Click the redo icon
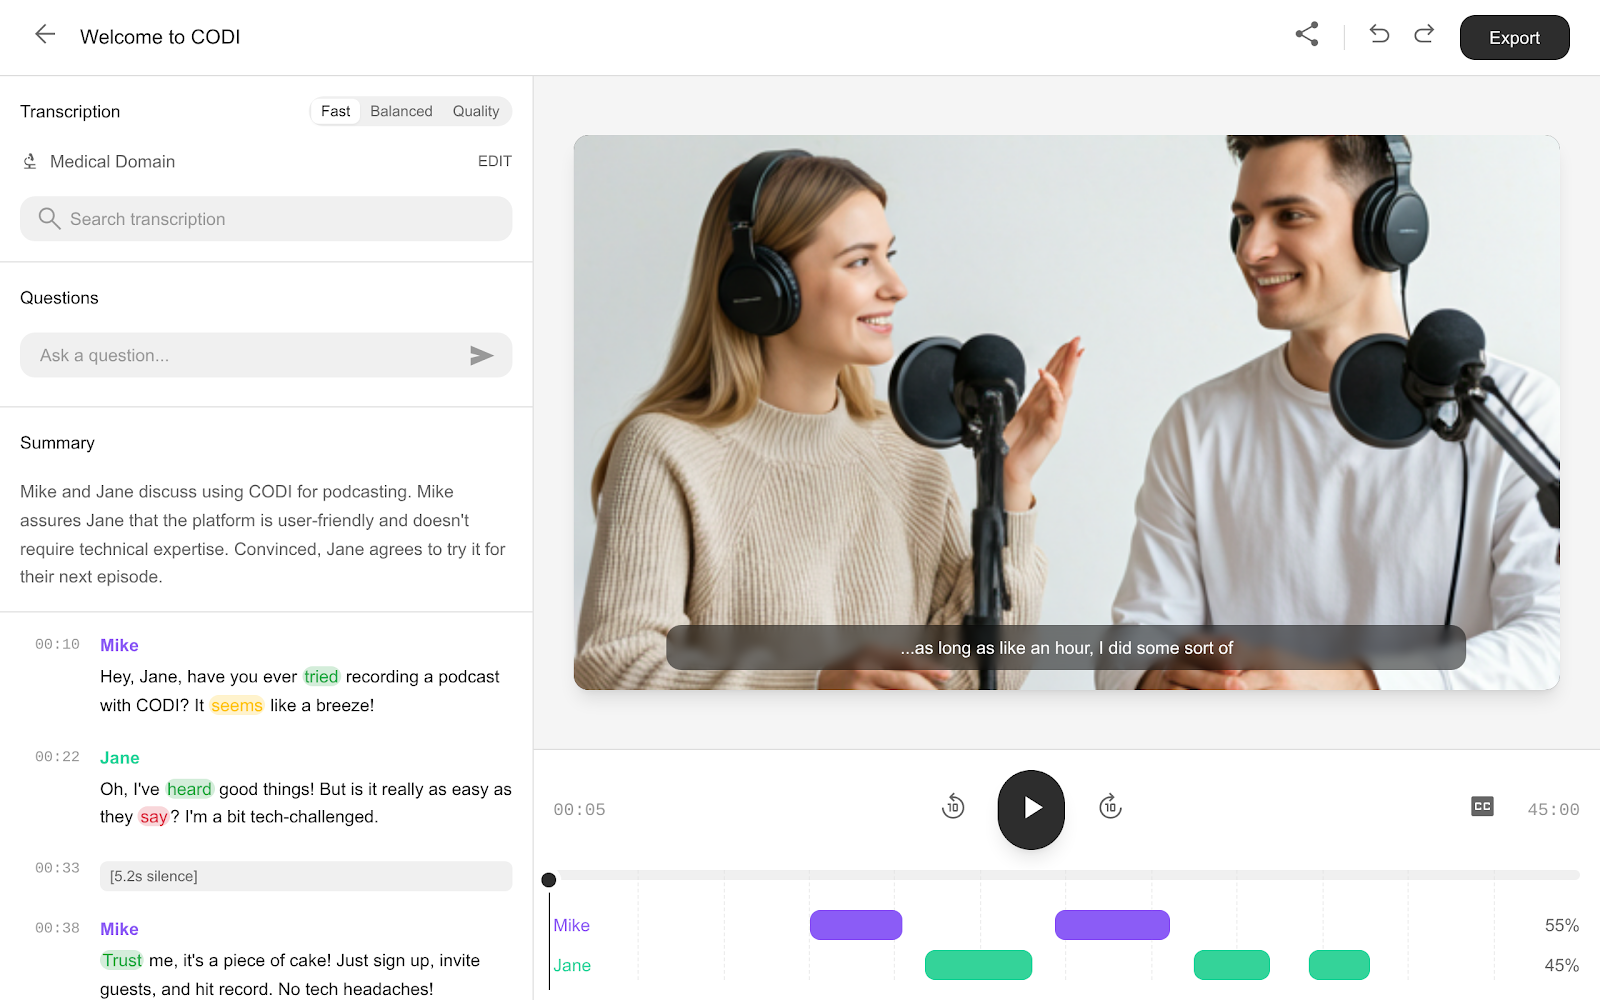1600x1000 pixels. [x=1423, y=33]
